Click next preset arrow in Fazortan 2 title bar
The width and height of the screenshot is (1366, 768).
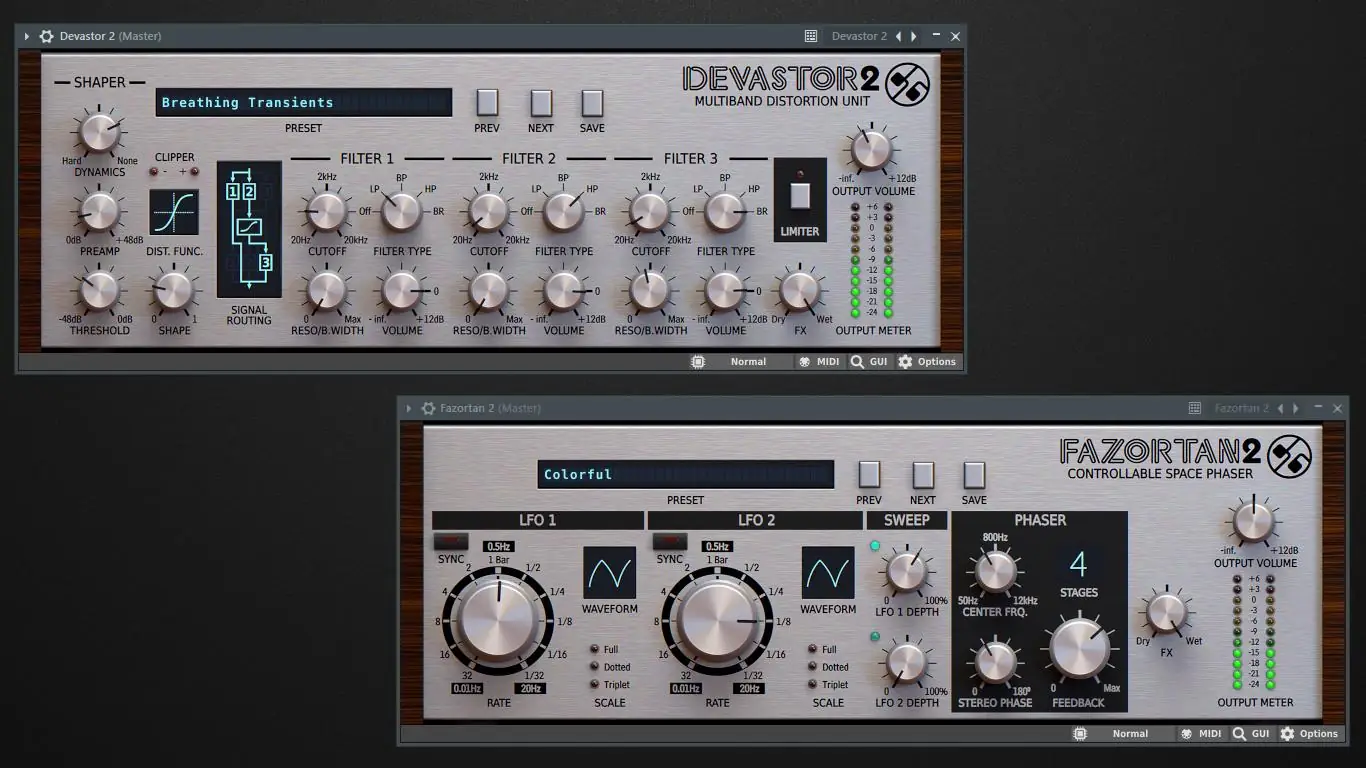pyautogui.click(x=1296, y=408)
